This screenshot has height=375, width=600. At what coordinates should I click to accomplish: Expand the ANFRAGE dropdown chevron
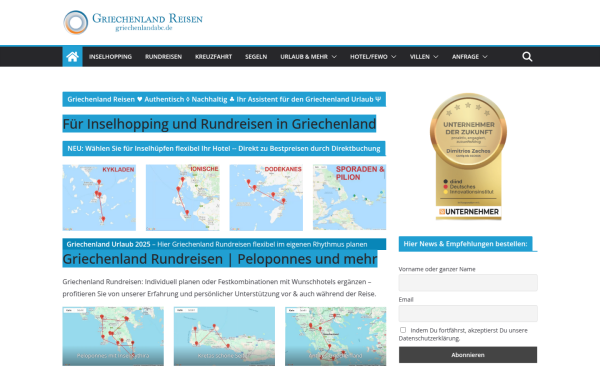485,57
